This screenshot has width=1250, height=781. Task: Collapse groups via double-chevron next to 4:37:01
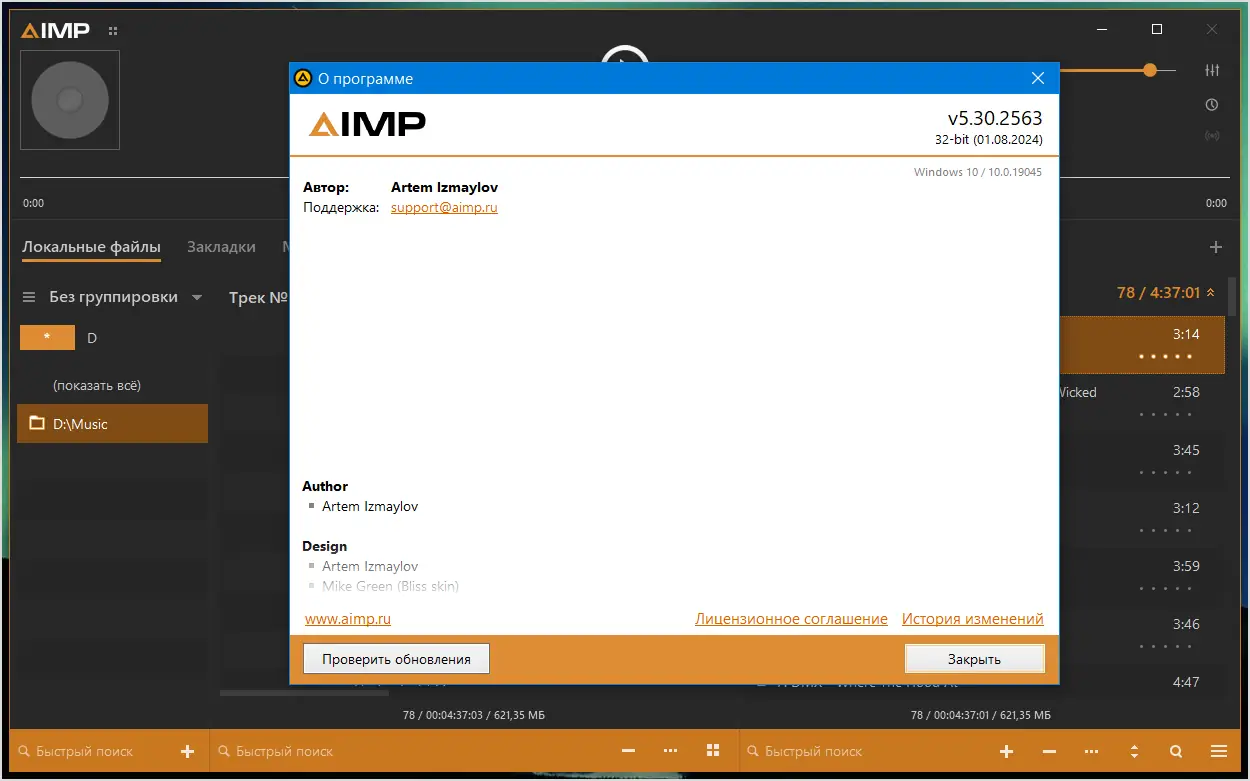(1210, 293)
